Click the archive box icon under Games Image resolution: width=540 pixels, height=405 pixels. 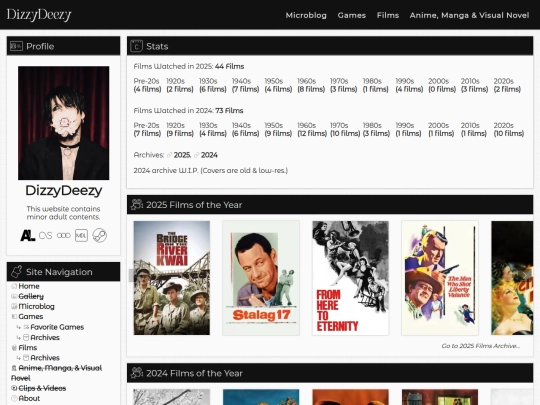click(x=26, y=337)
